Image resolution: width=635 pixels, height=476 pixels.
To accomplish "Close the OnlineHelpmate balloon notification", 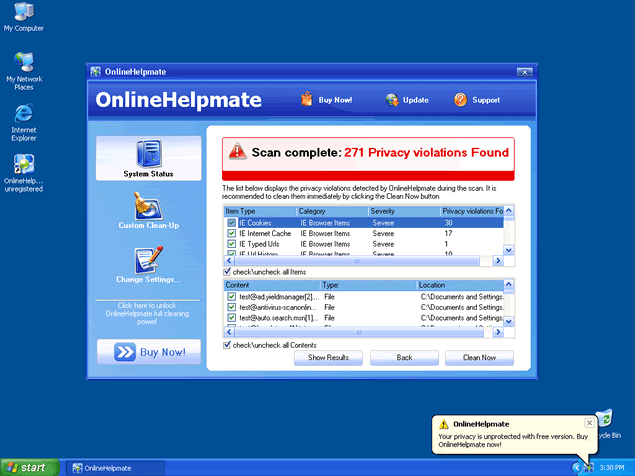I will pyautogui.click(x=589, y=423).
